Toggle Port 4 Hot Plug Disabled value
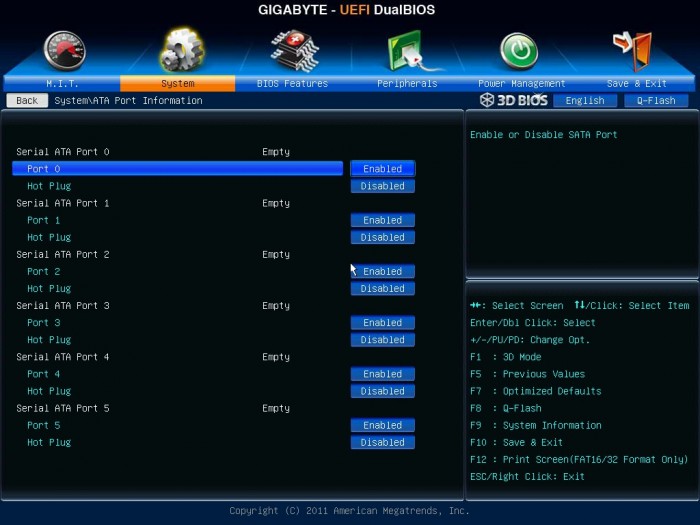The width and height of the screenshot is (700, 525). (x=383, y=391)
